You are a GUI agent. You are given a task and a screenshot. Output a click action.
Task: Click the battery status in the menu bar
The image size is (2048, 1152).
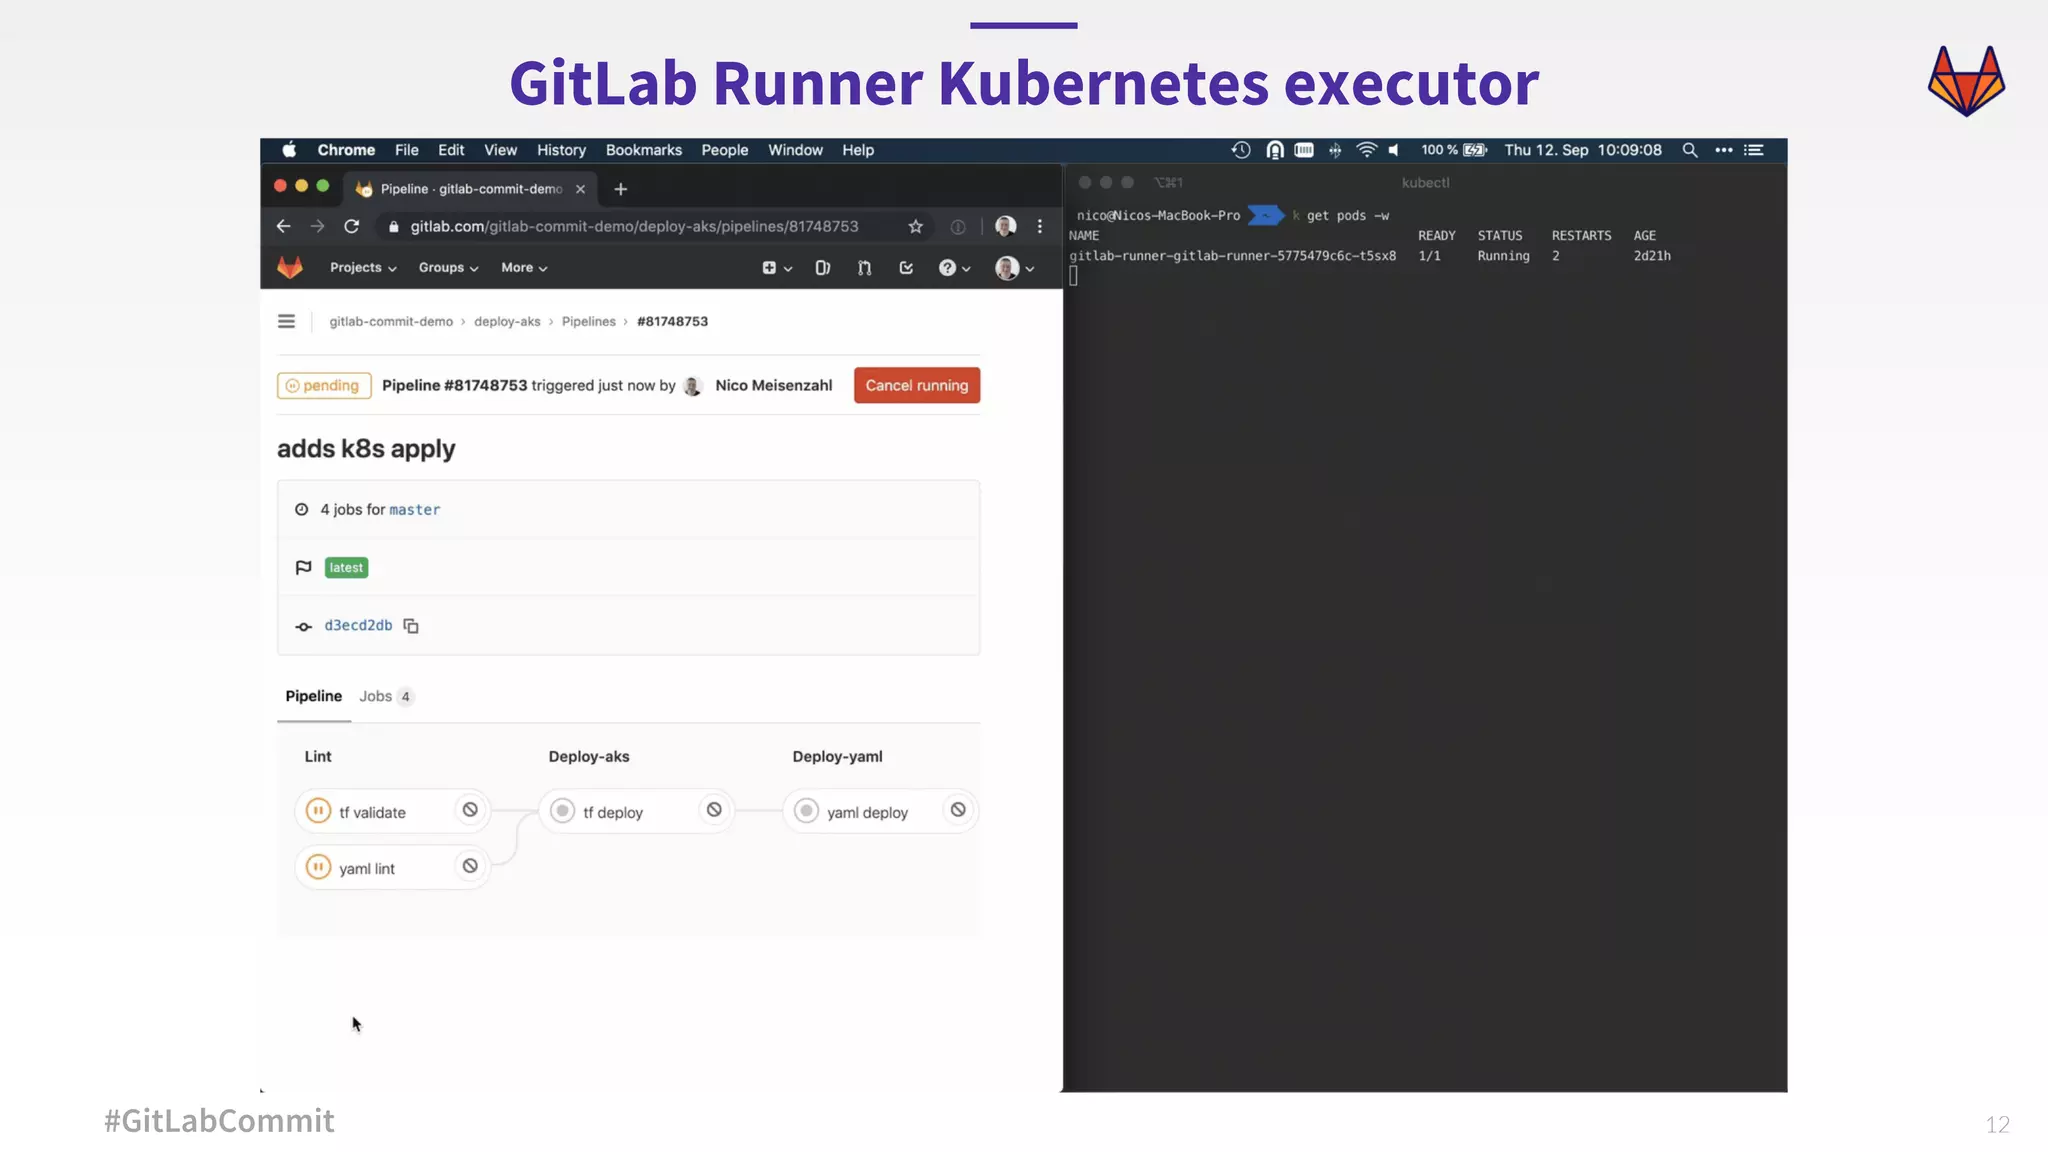(1454, 150)
